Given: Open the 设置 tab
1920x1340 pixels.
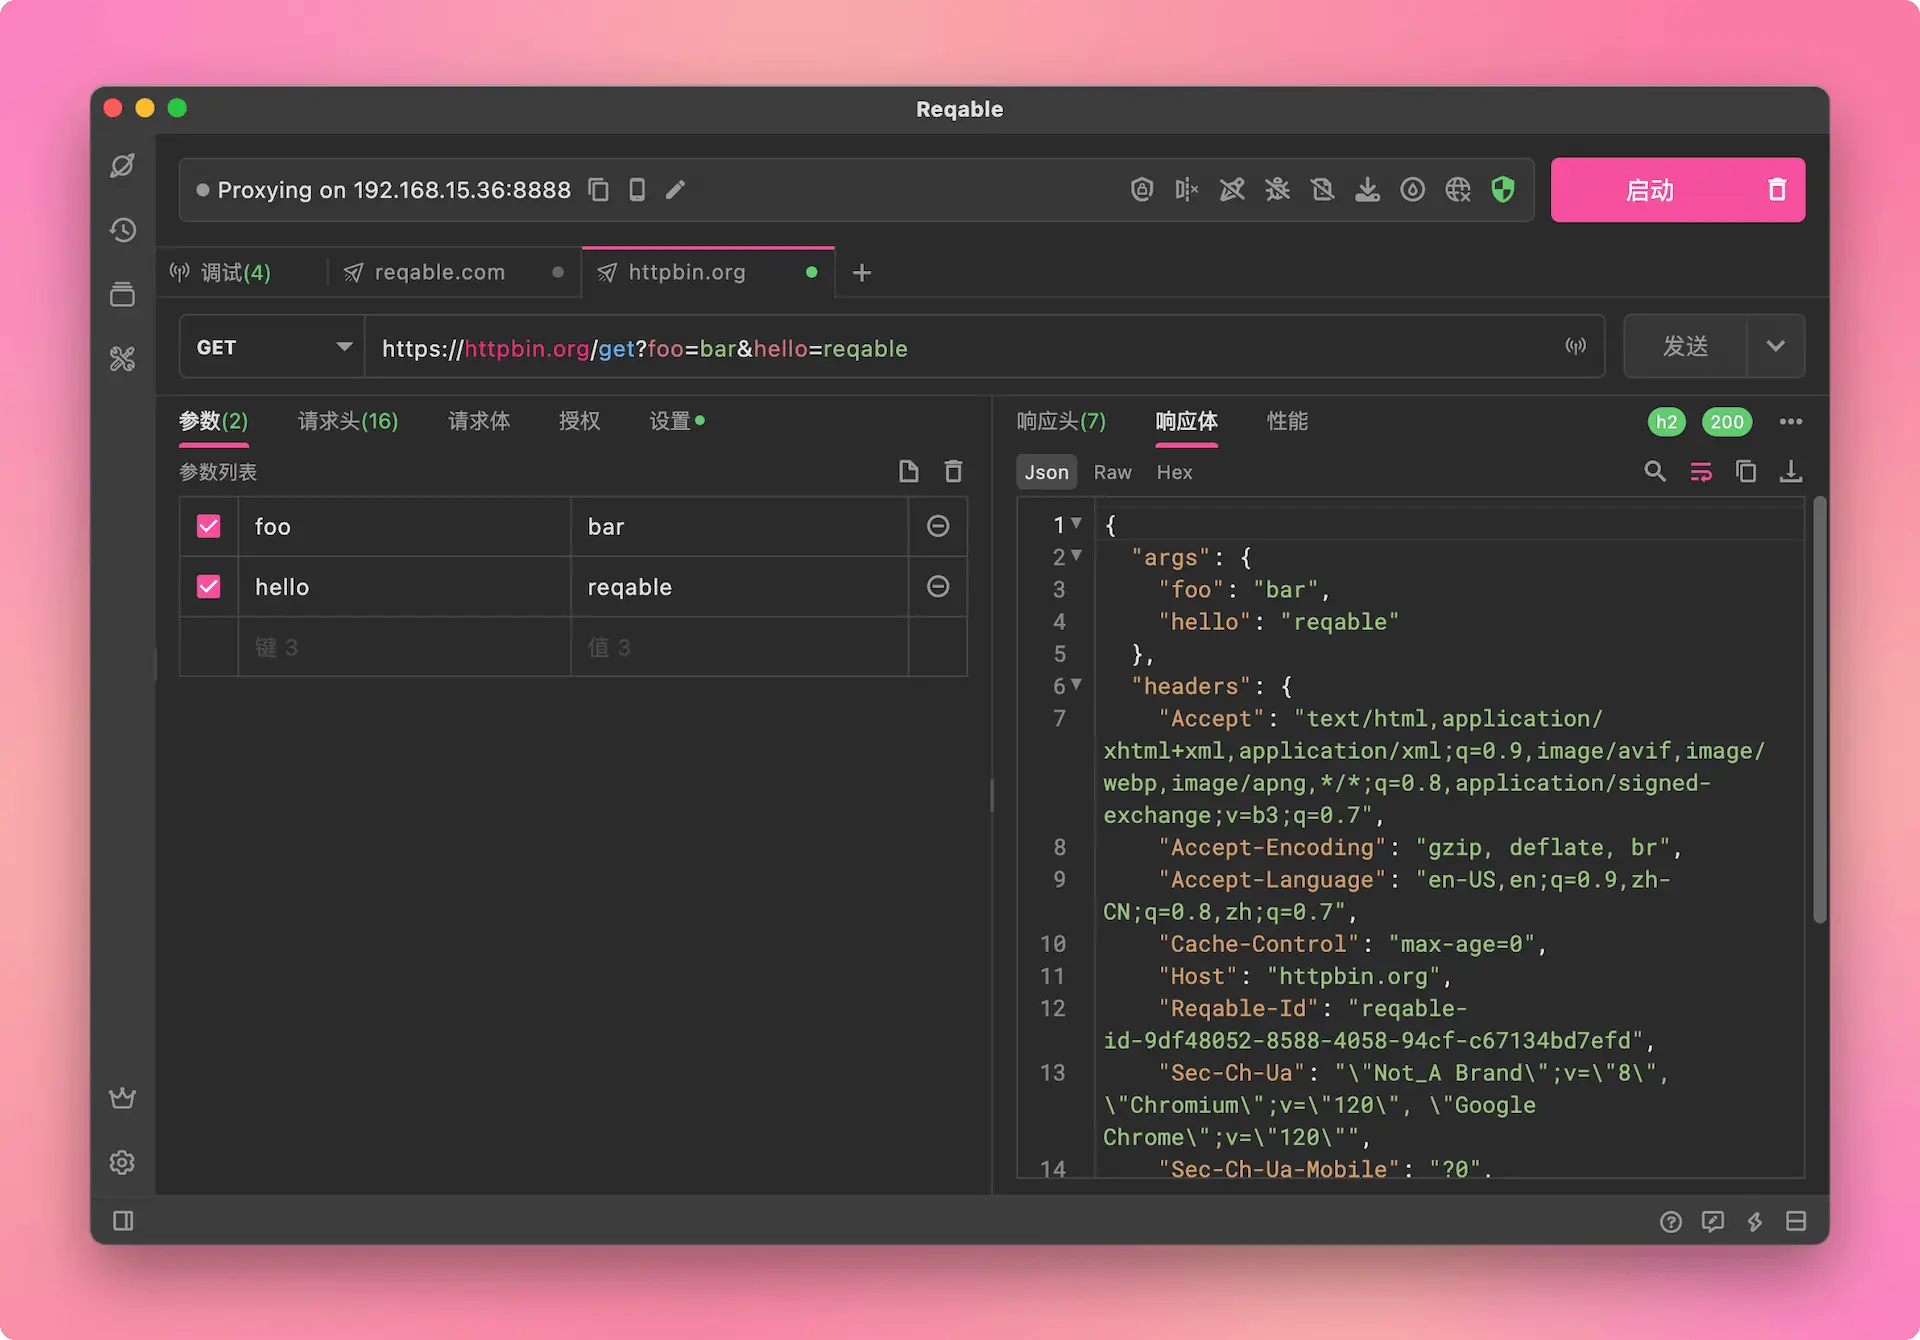Looking at the screenshot, I should [x=677, y=421].
